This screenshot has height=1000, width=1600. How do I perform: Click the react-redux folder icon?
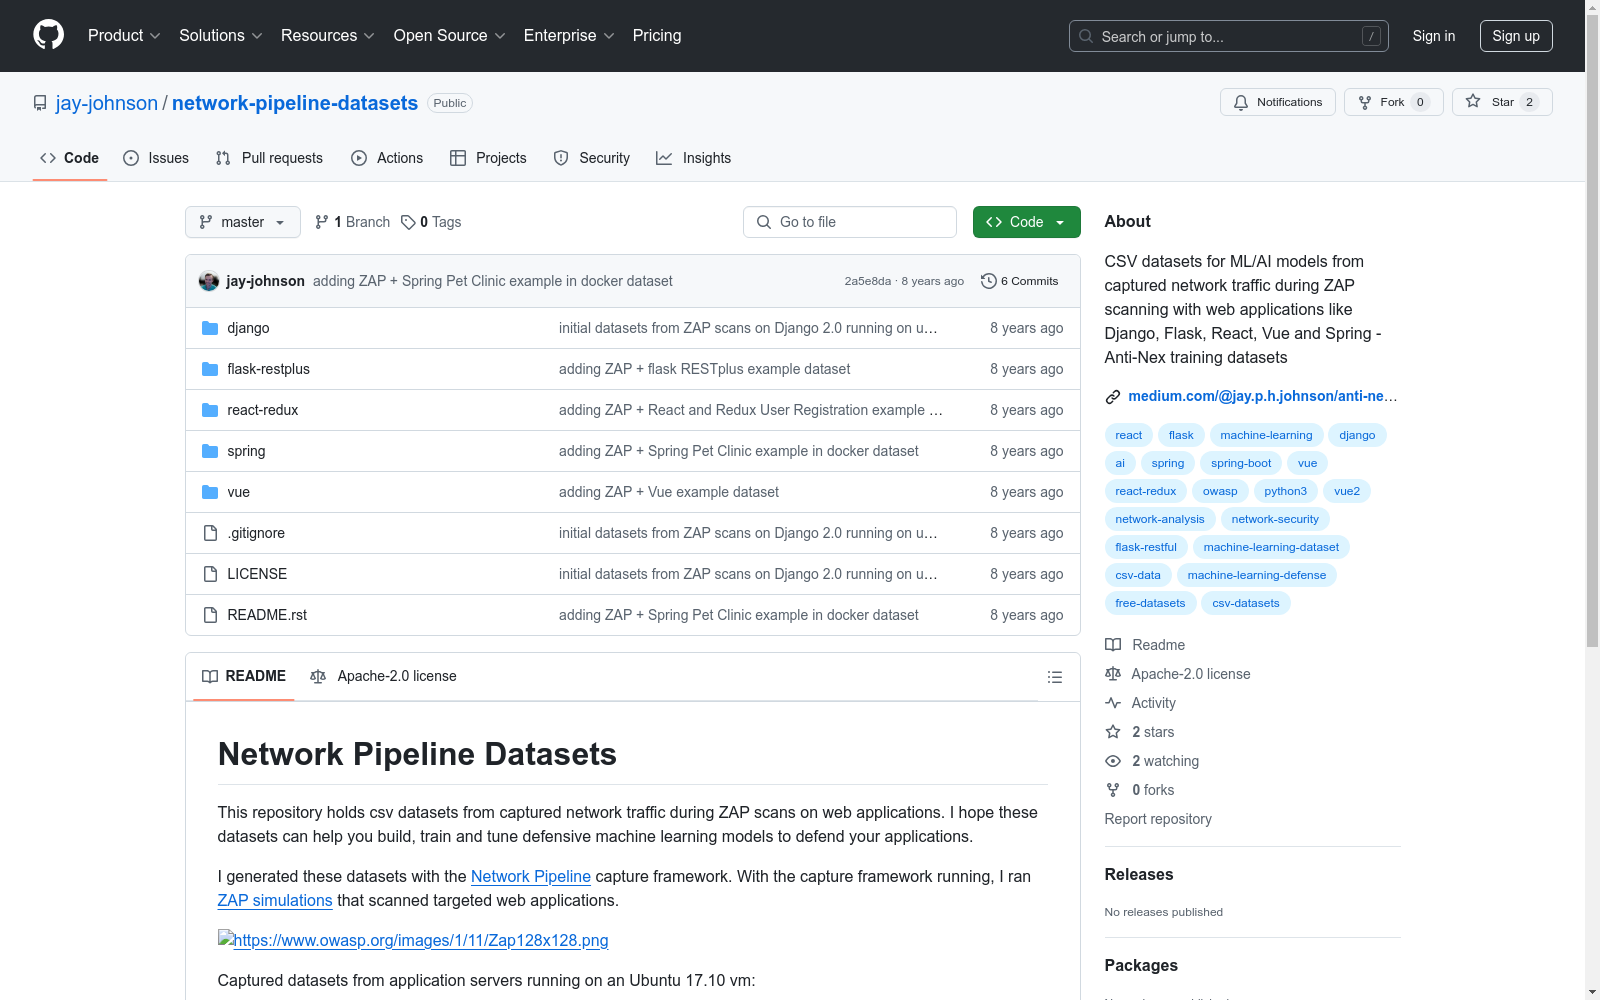point(210,410)
